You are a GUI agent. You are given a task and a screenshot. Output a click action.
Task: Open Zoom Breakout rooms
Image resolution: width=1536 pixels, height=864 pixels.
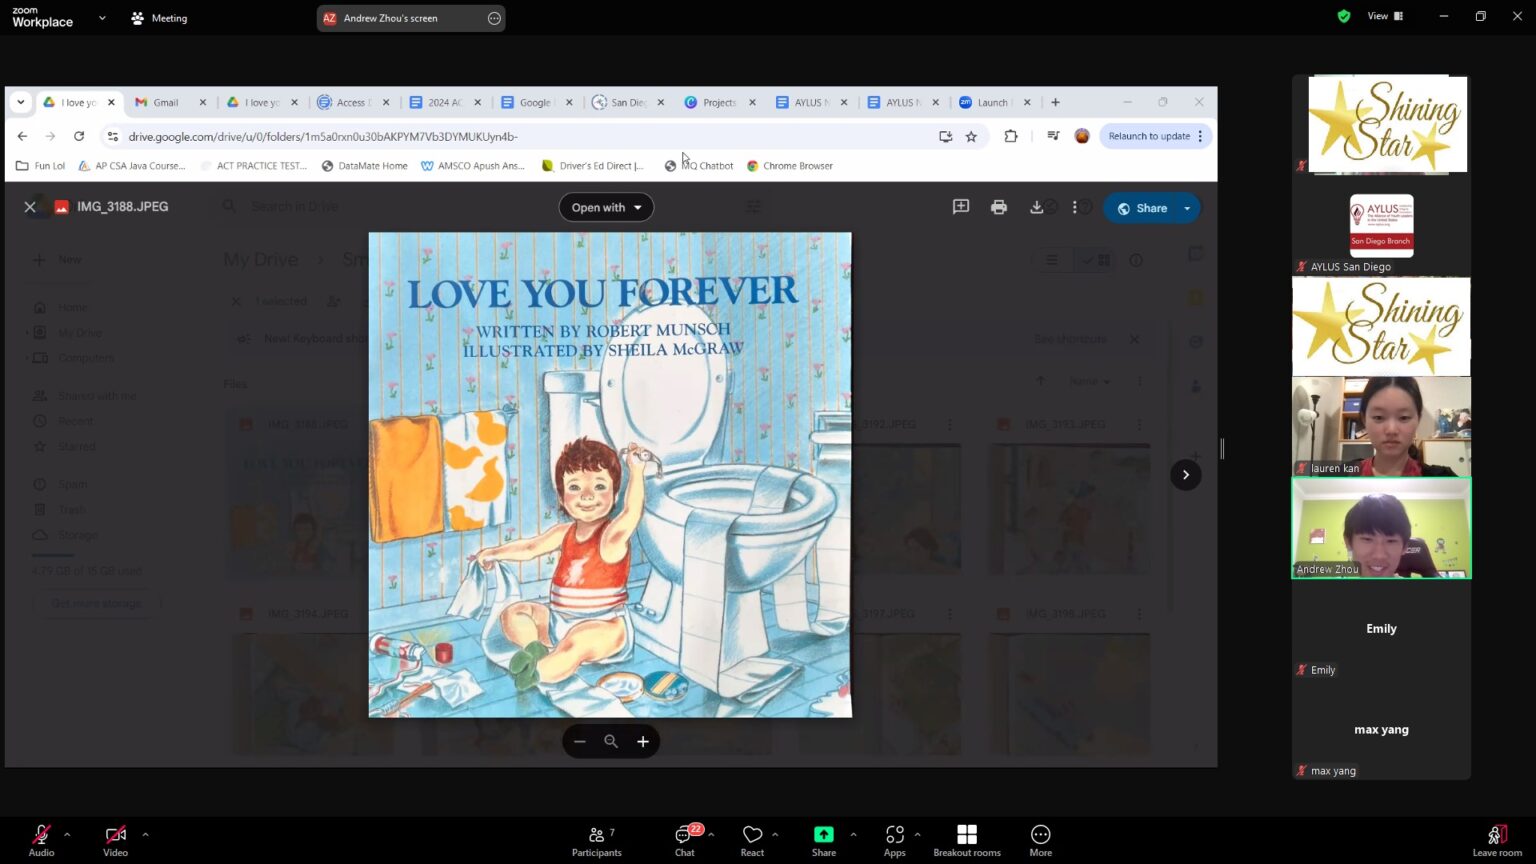click(x=967, y=840)
